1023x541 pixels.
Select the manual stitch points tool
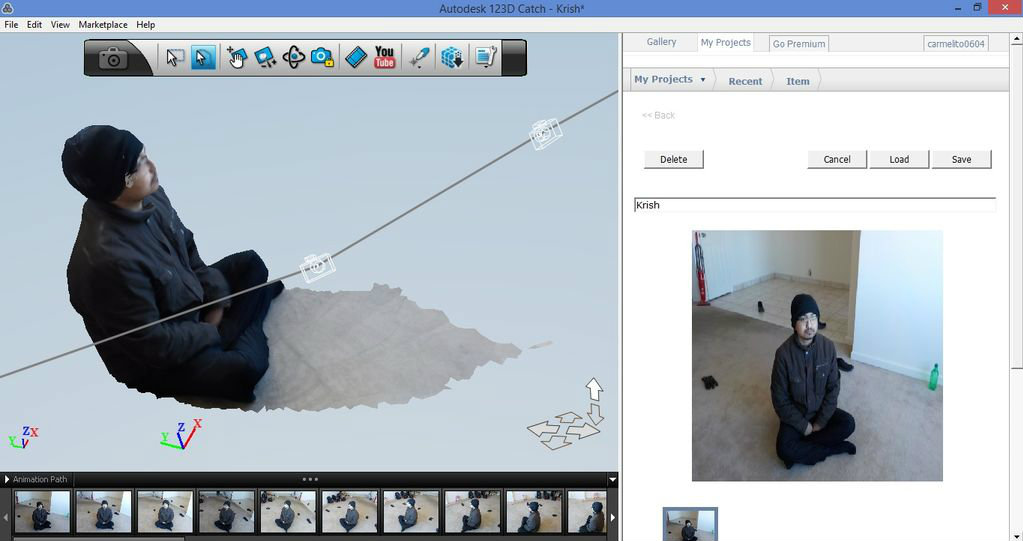[x=265, y=57]
